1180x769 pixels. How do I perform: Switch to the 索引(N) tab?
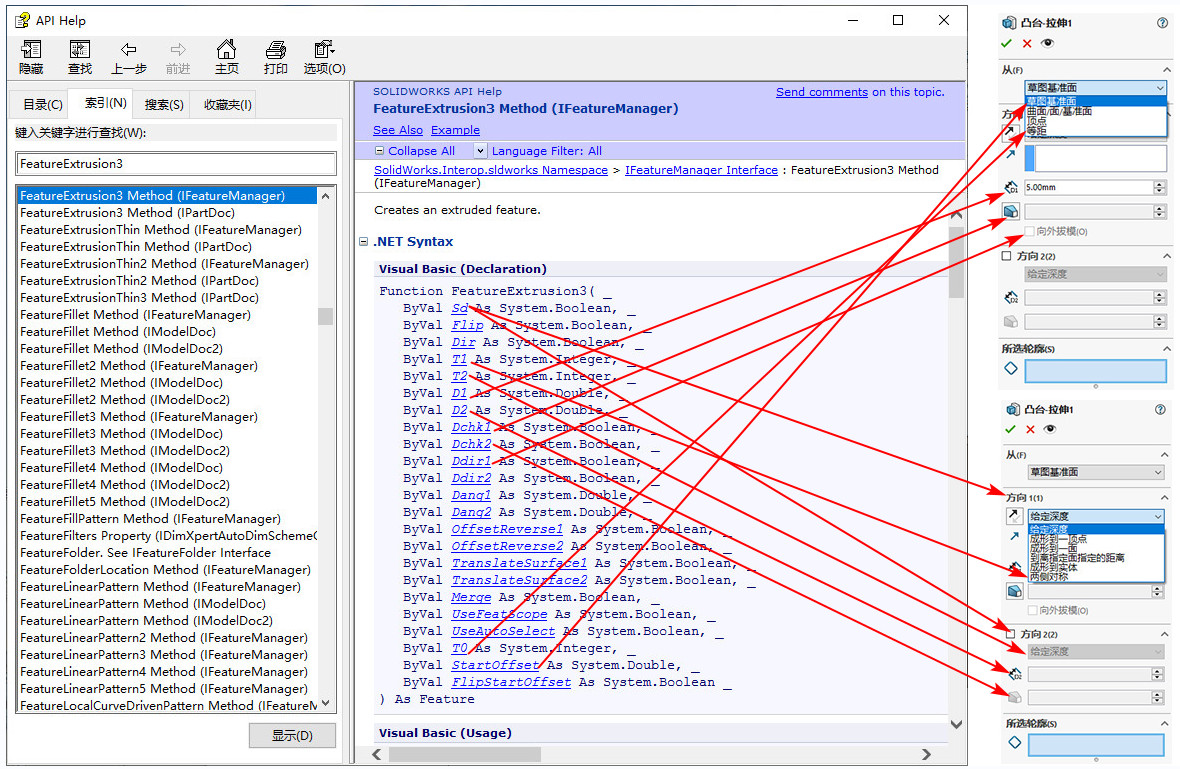pyautogui.click(x=106, y=103)
